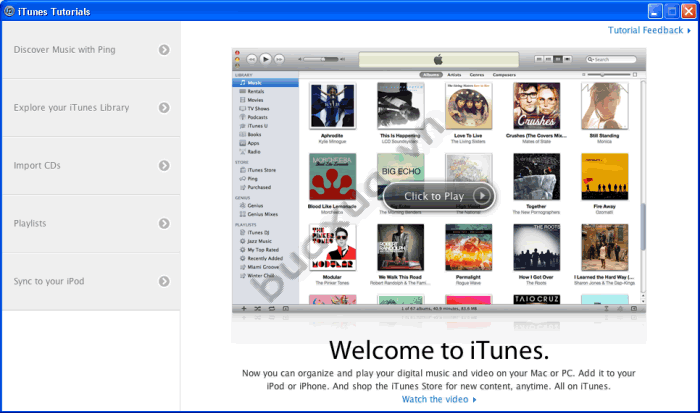Open the Sync to your iPod tutorial
This screenshot has width=700, height=413.
click(91, 281)
